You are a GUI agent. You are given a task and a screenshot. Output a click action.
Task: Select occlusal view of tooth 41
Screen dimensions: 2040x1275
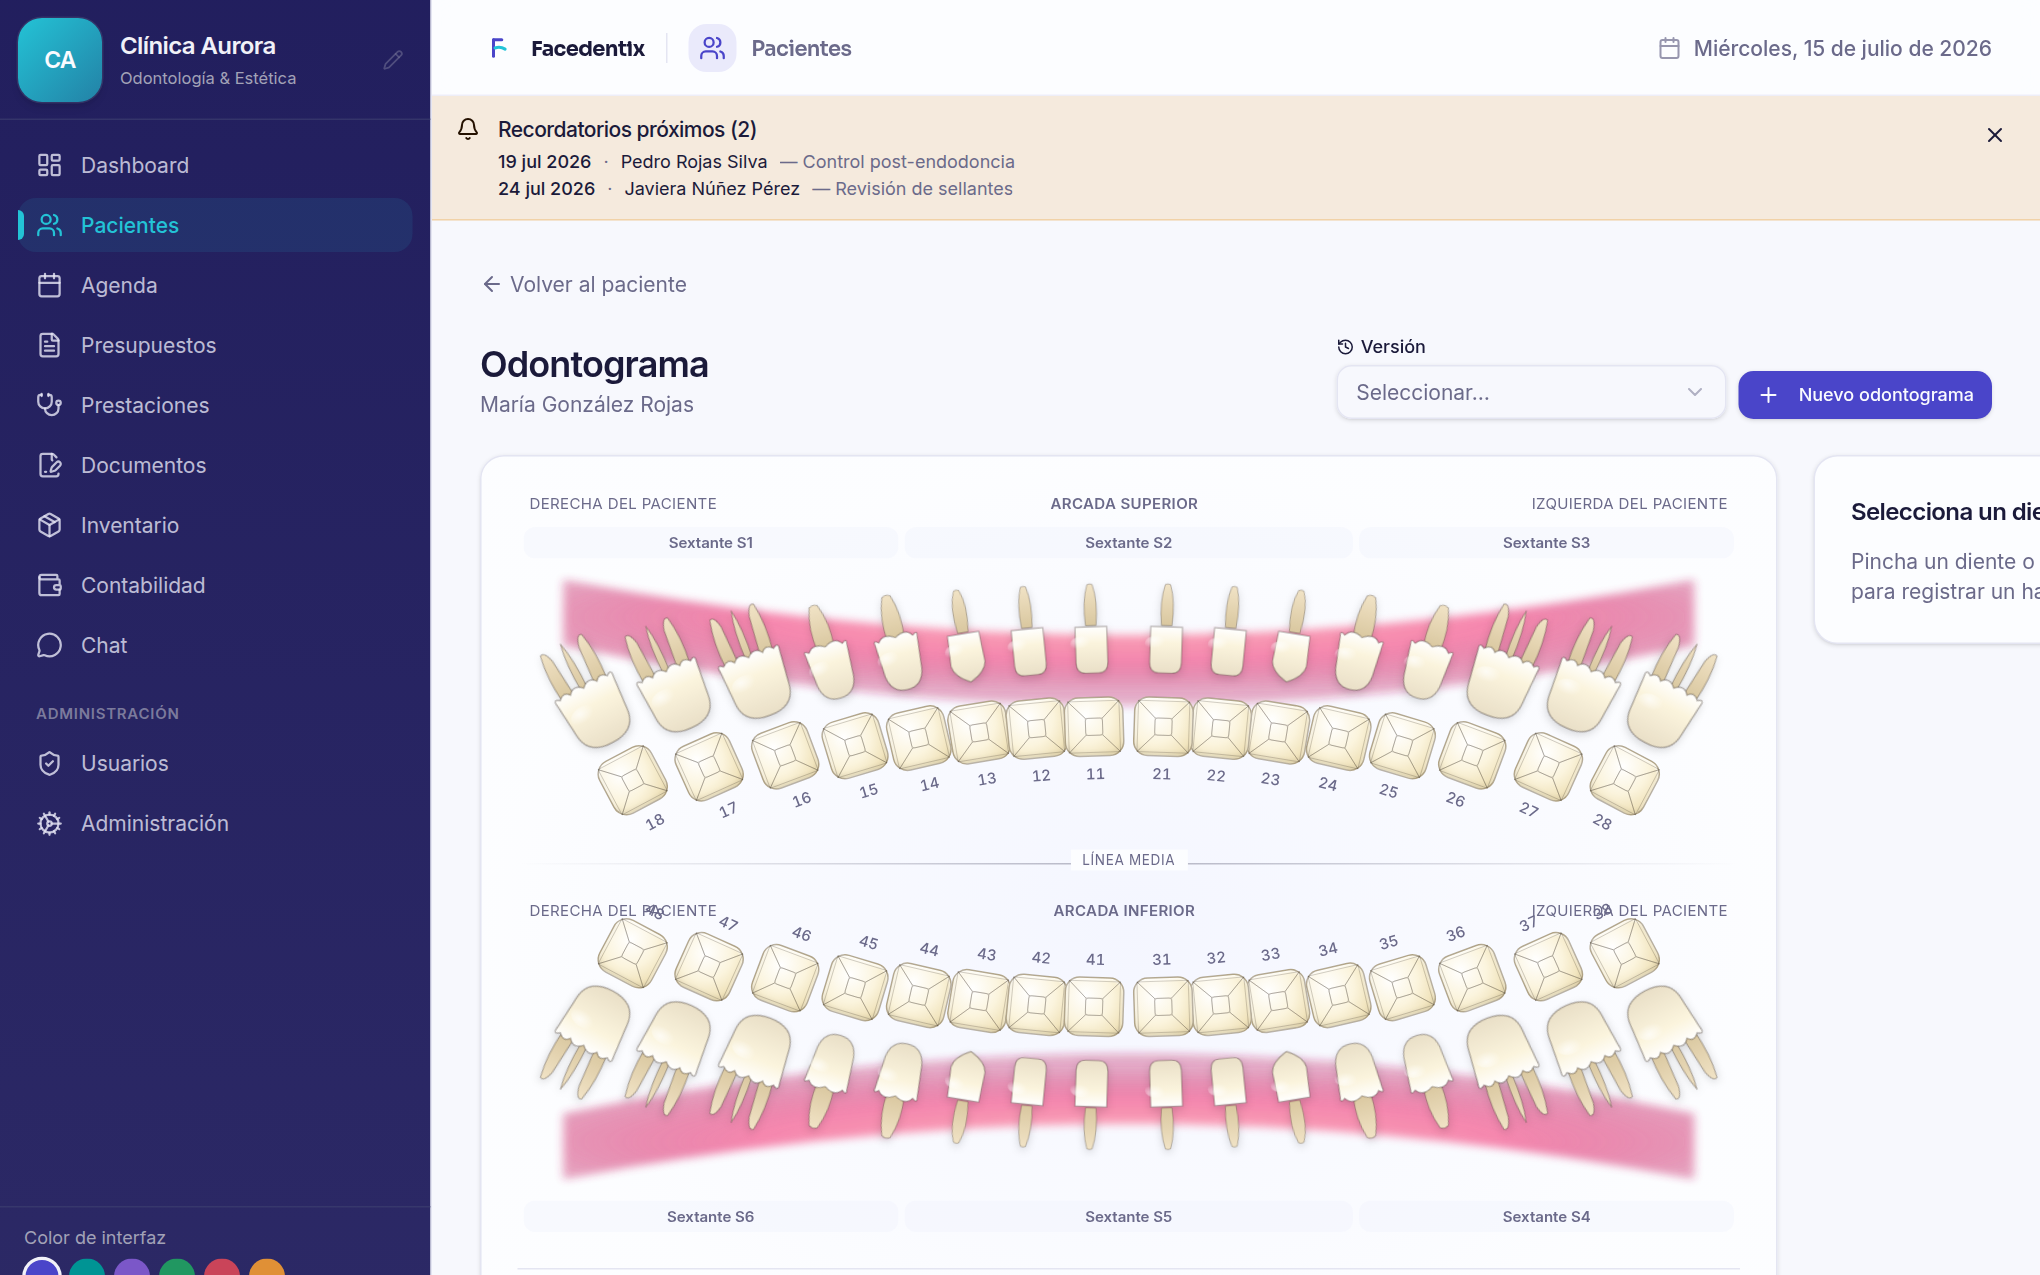[1095, 1005]
